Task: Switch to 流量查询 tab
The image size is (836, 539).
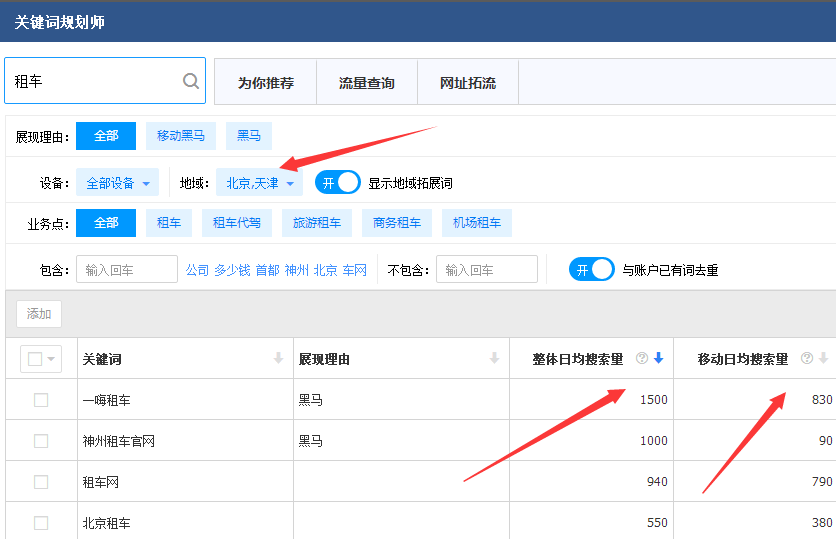Action: tap(367, 83)
